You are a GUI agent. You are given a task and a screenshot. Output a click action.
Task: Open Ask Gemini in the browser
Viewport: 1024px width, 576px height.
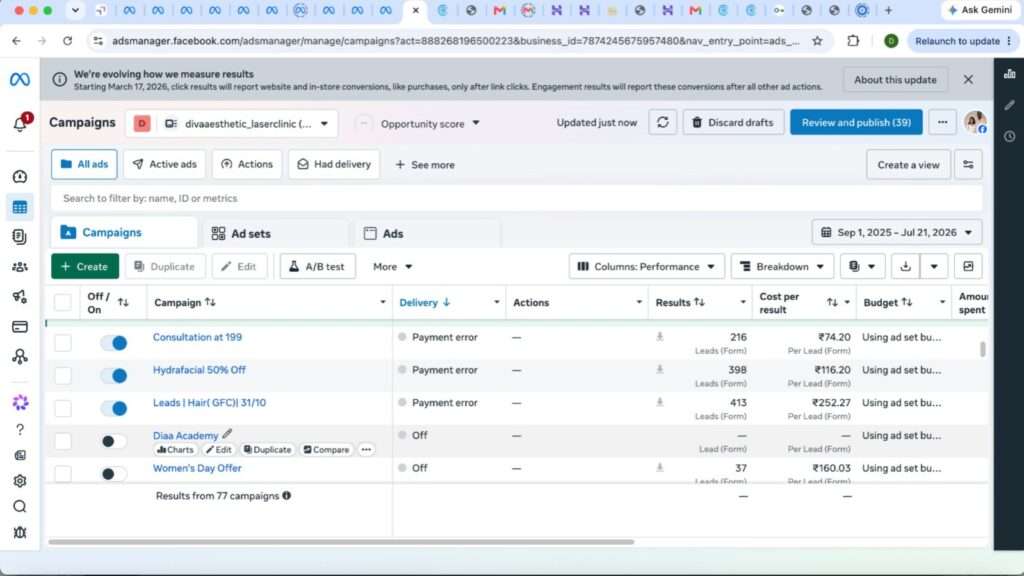(980, 10)
